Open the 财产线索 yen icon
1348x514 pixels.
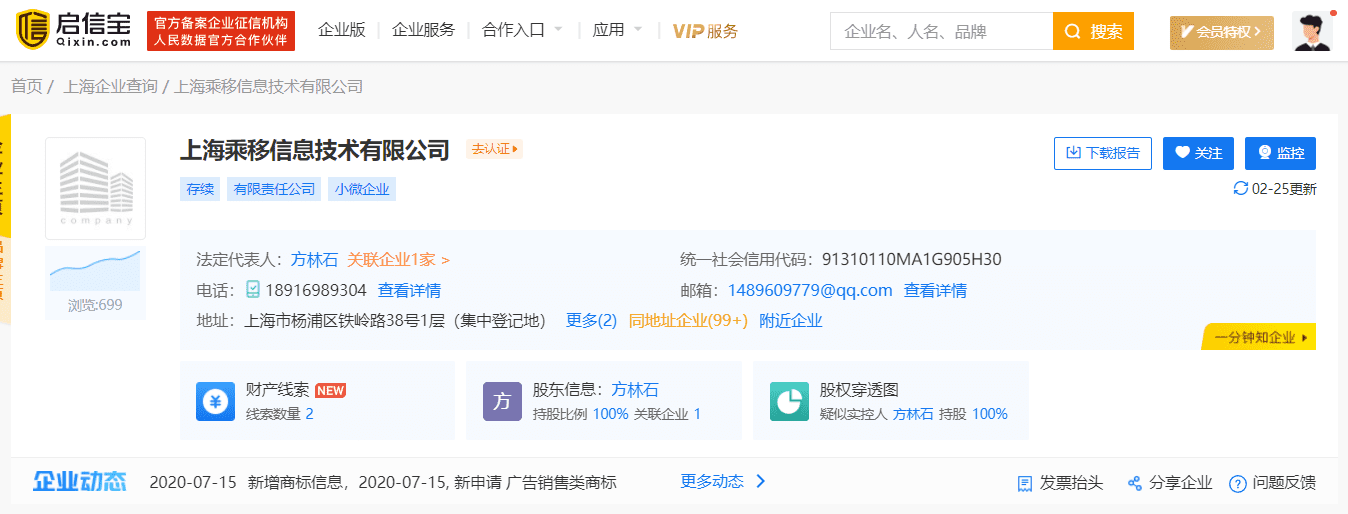215,401
